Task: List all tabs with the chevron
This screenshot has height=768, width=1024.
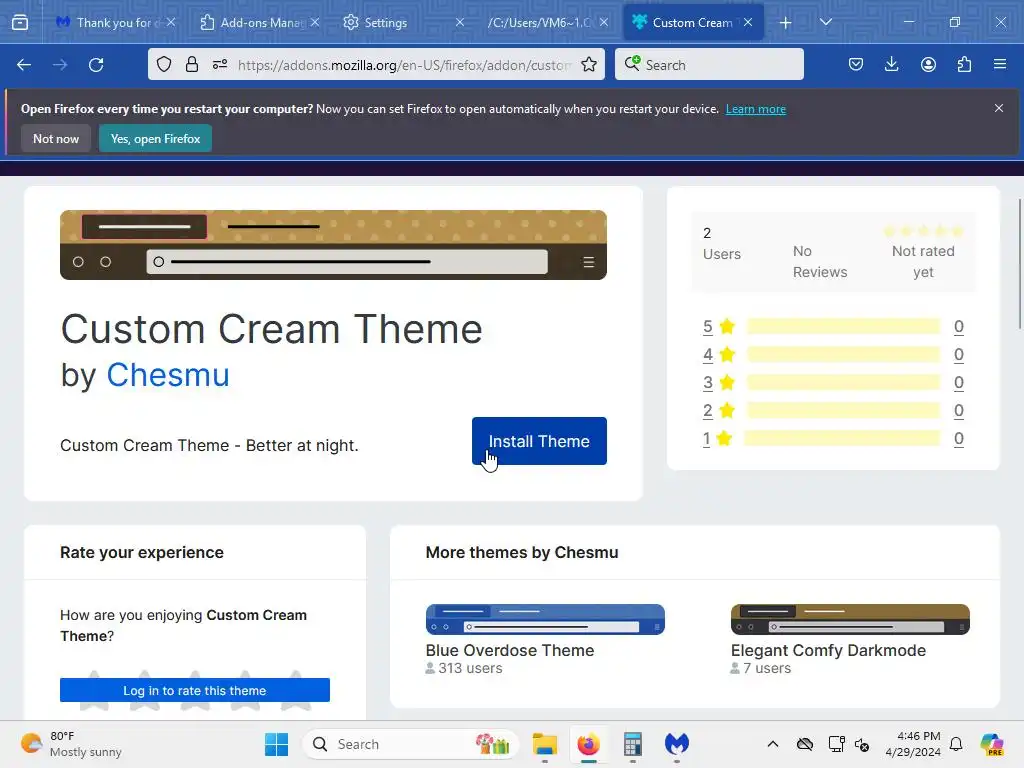Action: point(825,22)
